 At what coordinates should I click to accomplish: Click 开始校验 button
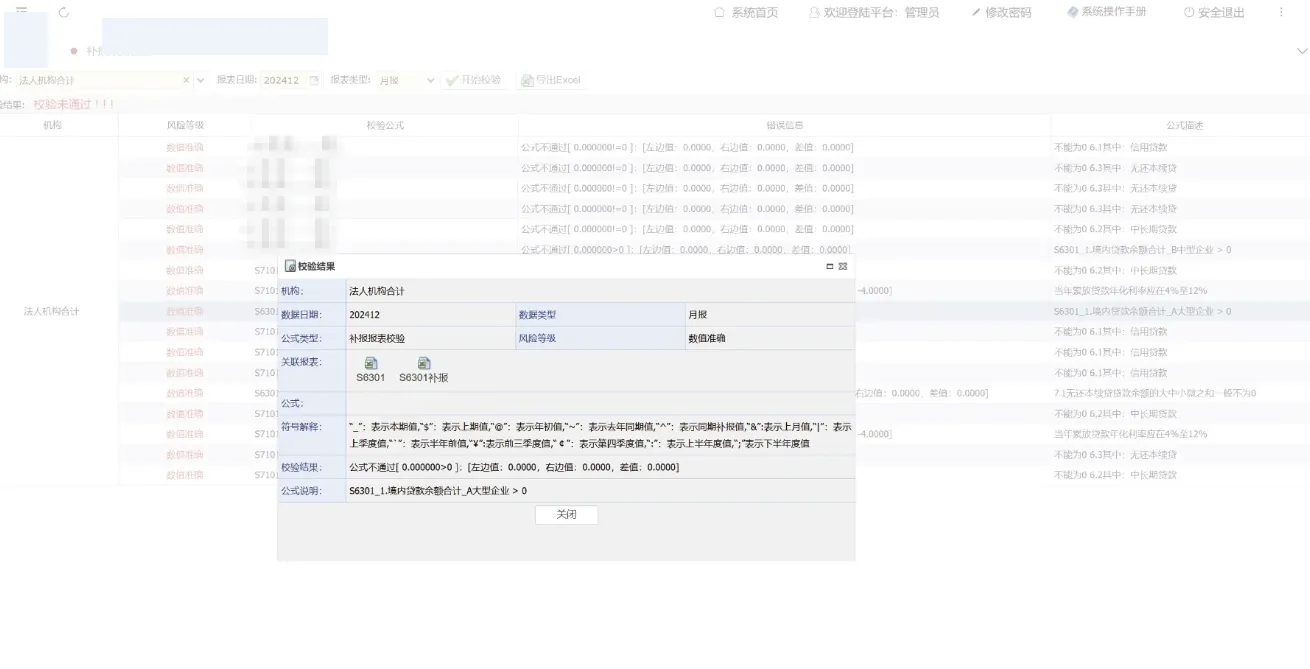[473, 80]
